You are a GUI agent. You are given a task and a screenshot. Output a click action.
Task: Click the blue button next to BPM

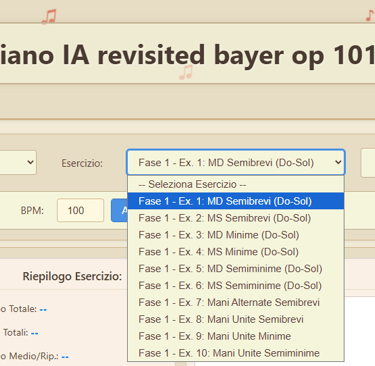(x=120, y=210)
